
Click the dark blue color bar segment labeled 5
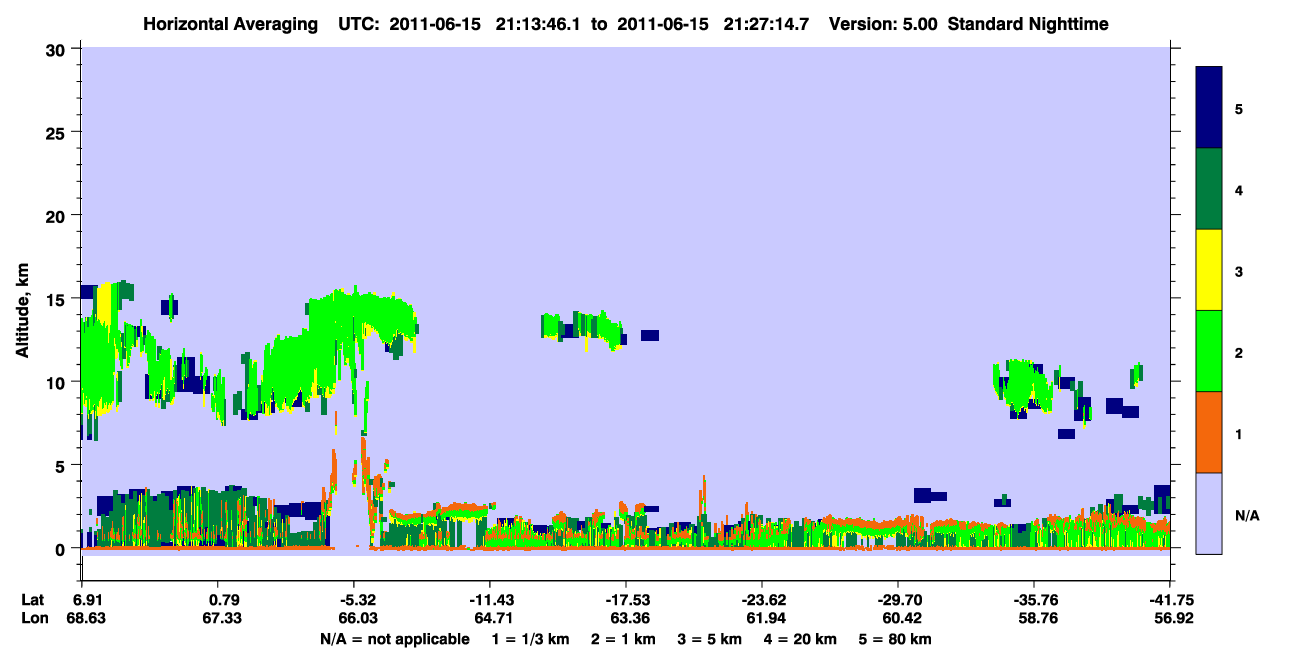1209,108
